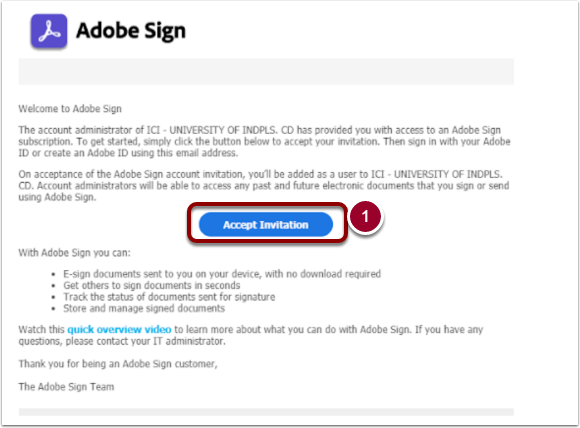Click the paragraph starting The account administrator

coord(264,141)
